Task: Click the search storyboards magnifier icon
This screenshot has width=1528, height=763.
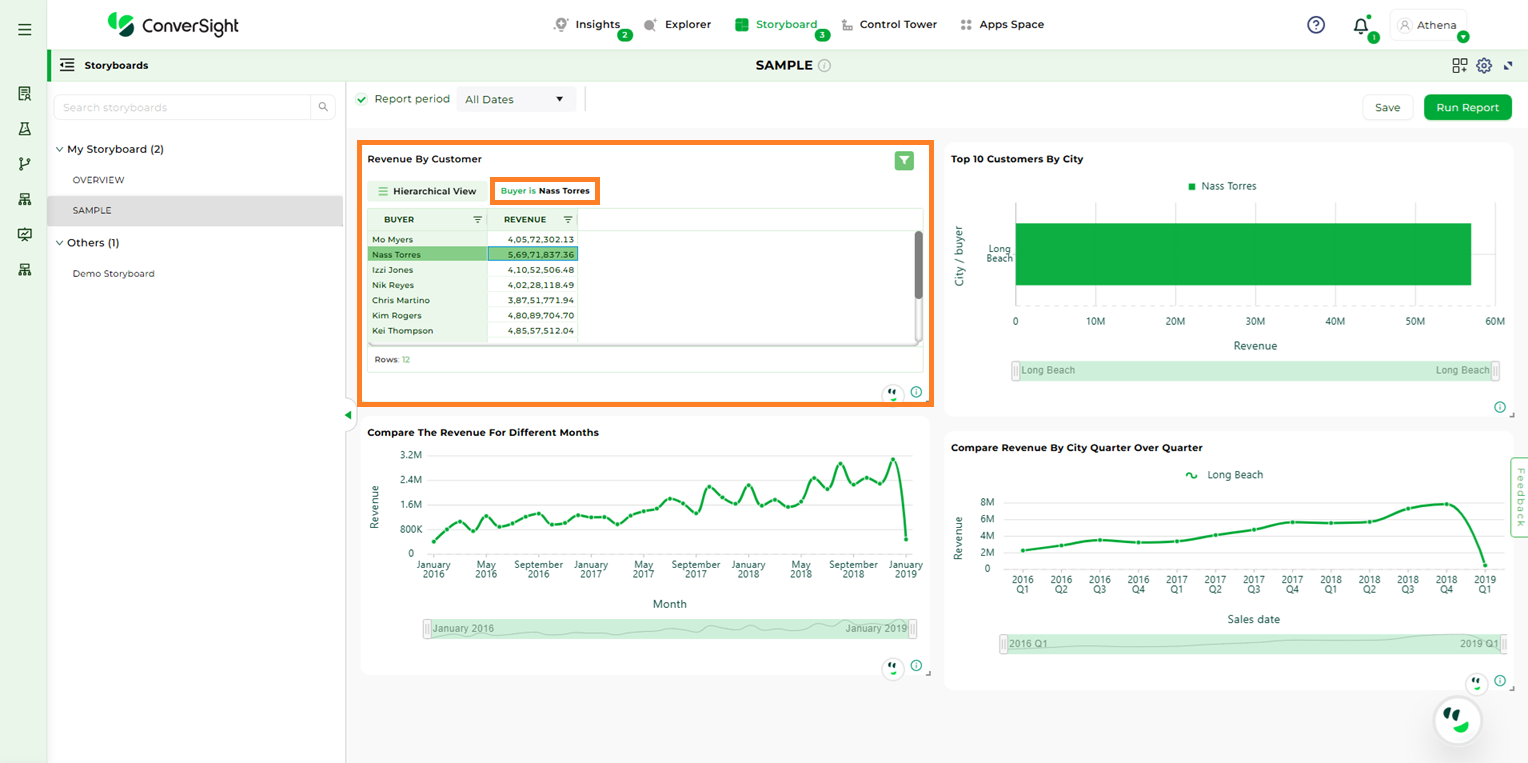Action: 323,107
